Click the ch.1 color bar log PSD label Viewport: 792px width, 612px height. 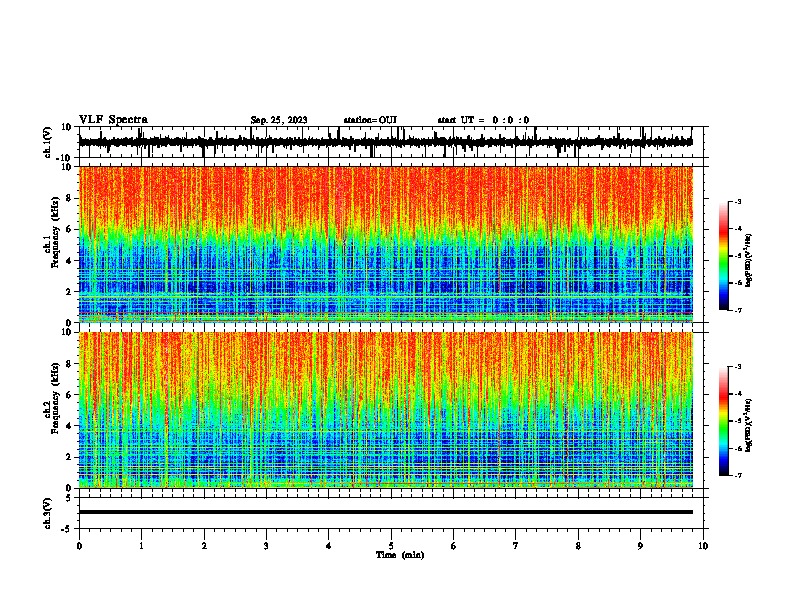[749, 261]
